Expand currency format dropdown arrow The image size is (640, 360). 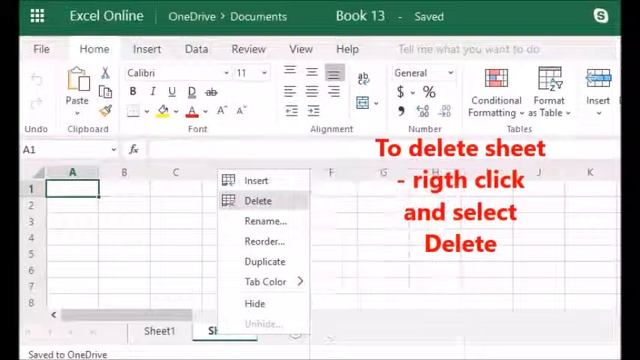click(413, 93)
